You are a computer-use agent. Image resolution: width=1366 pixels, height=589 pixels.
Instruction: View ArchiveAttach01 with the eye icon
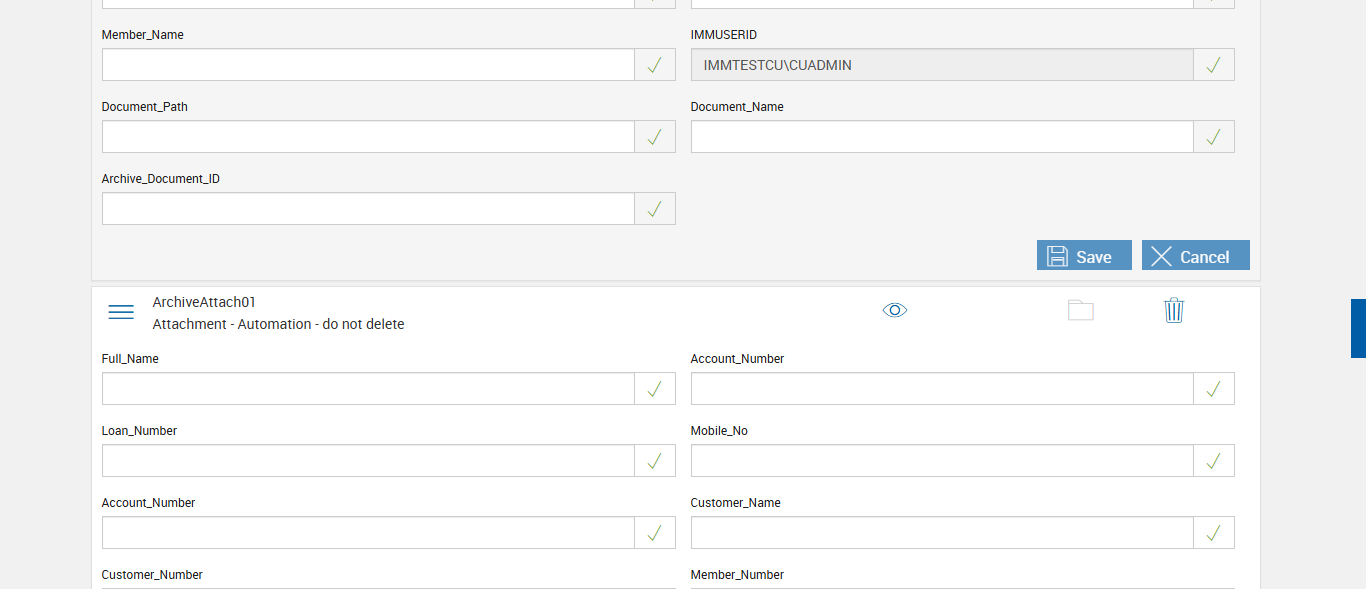point(895,310)
